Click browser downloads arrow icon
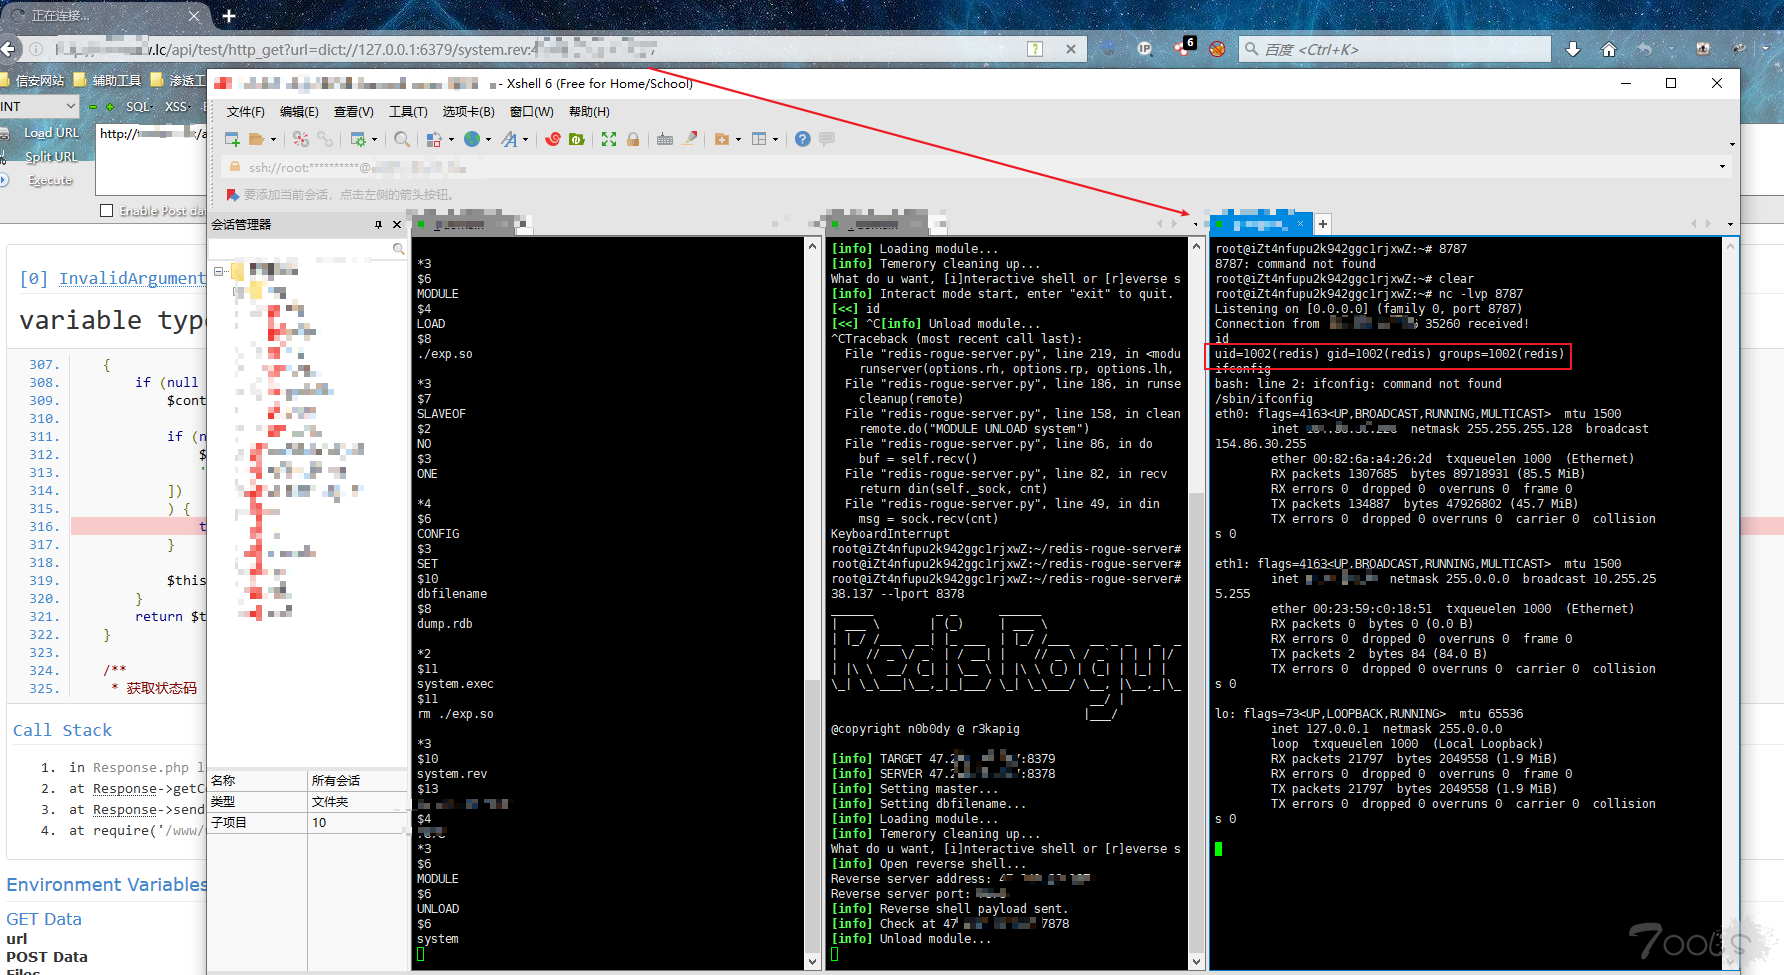Viewport: 1784px width, 975px height. (1573, 49)
